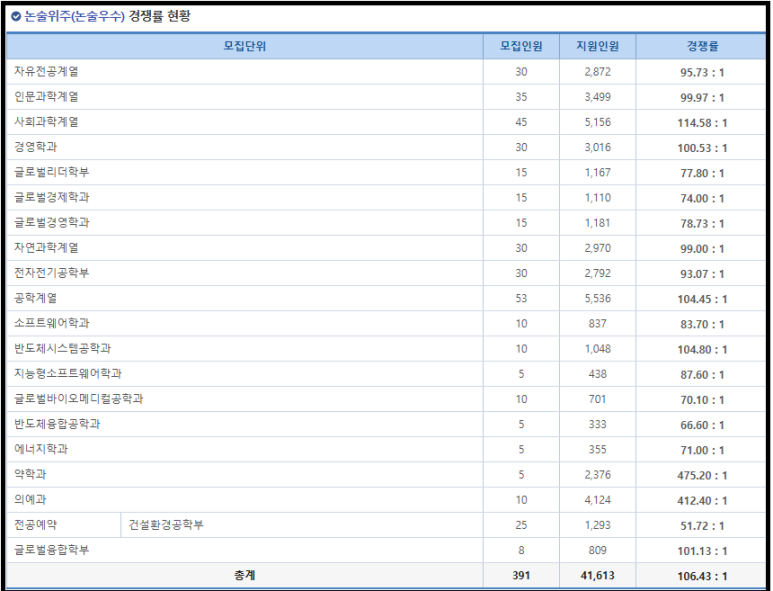The width and height of the screenshot is (773, 591).
Task: Select the 글로벌바이오메디컬공학과 row name
Action: pos(78,398)
